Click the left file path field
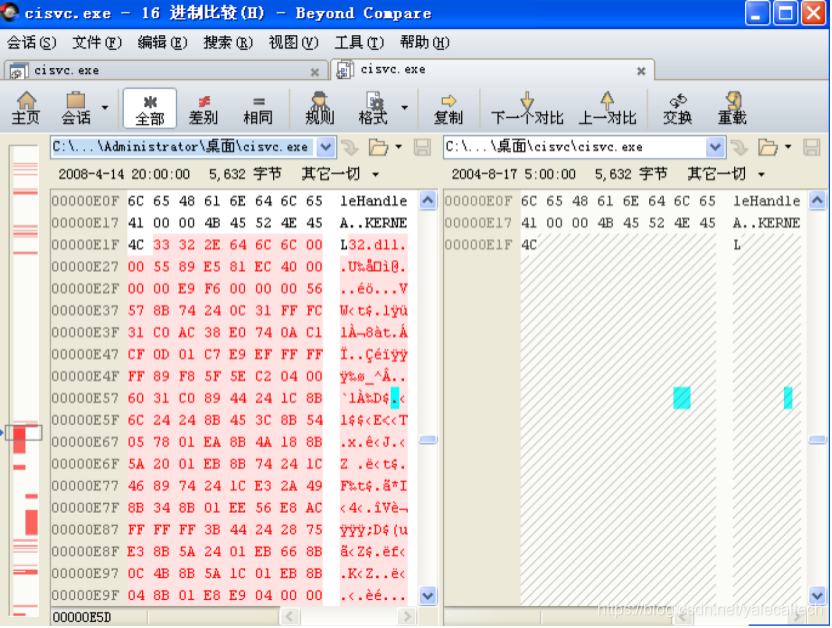 pos(183,147)
